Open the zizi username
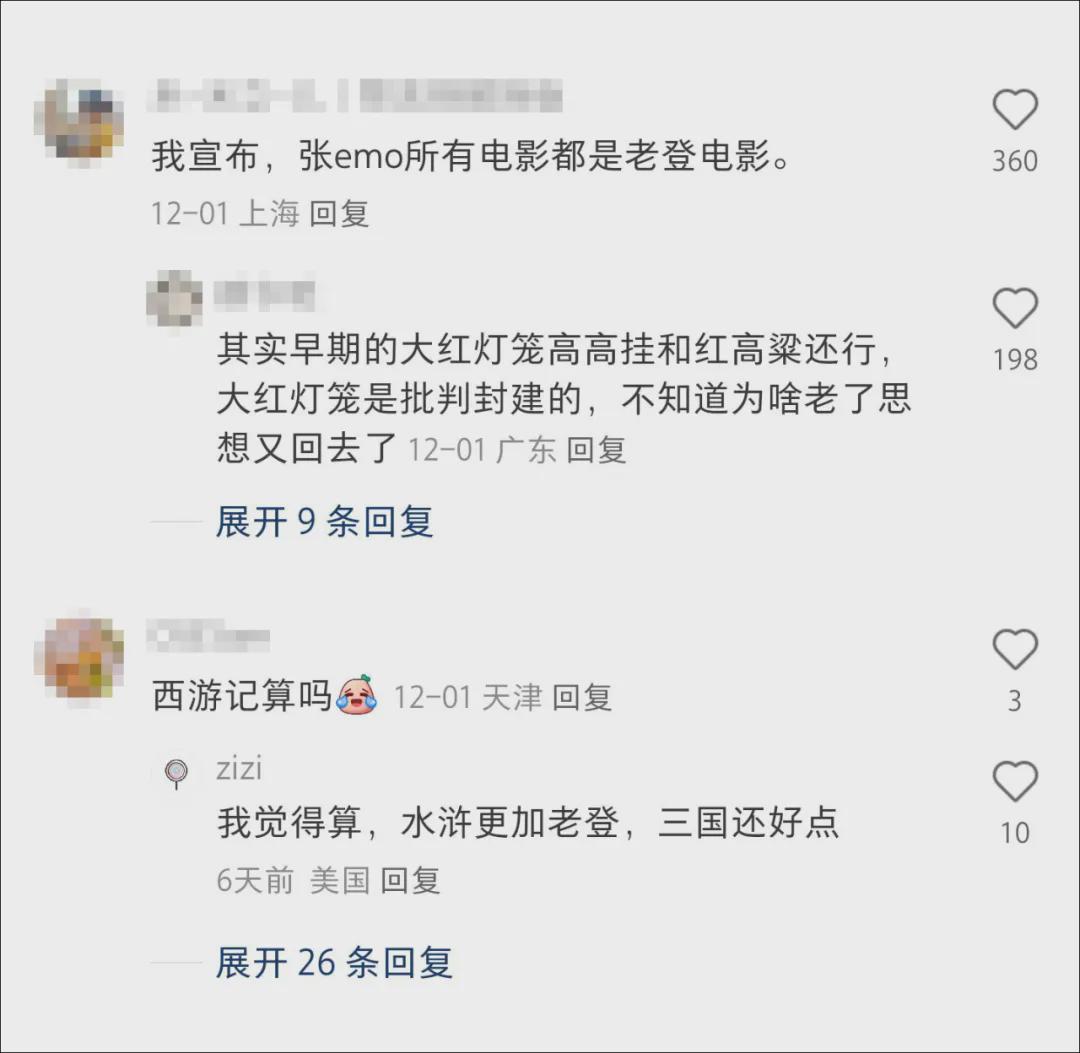The height and width of the screenshot is (1053, 1080). click(x=239, y=769)
